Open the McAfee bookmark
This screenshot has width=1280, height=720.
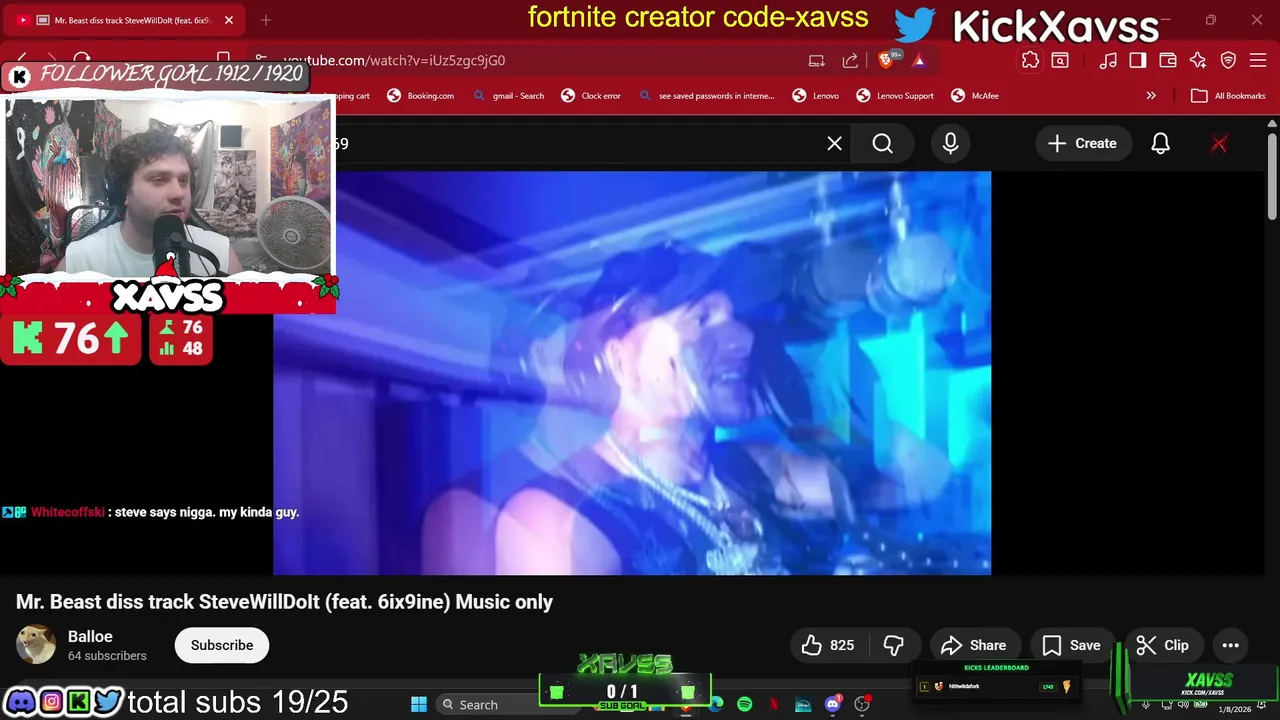(x=975, y=96)
